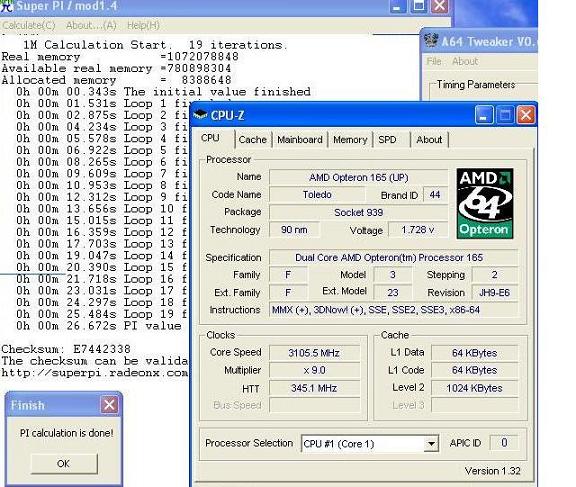Click the Real memory =1072078848 line
The image size is (576, 487).
coord(120,57)
